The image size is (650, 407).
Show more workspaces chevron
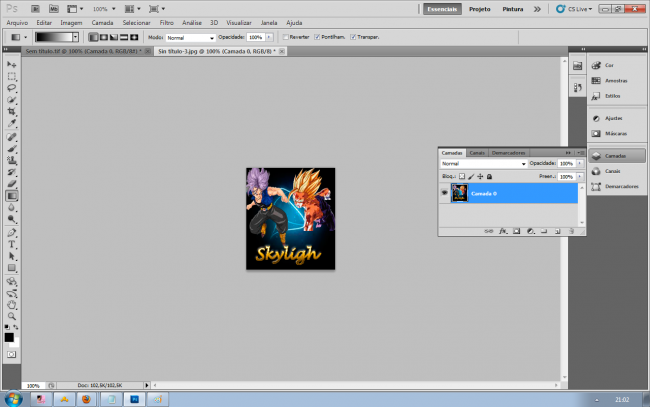point(537,9)
